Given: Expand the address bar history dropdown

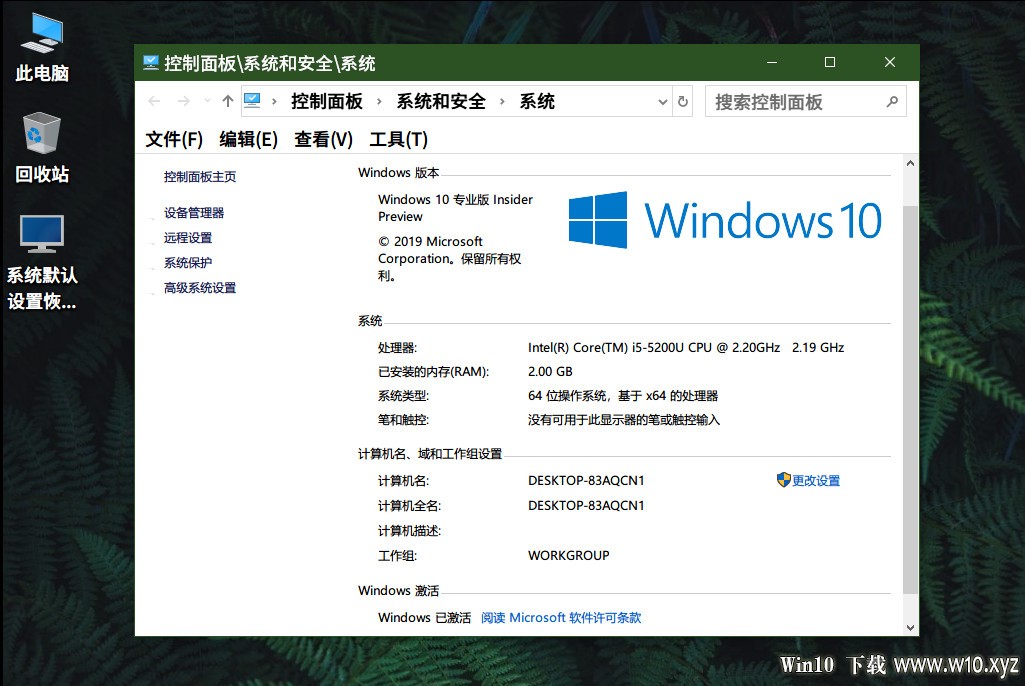Looking at the screenshot, I should 662,102.
